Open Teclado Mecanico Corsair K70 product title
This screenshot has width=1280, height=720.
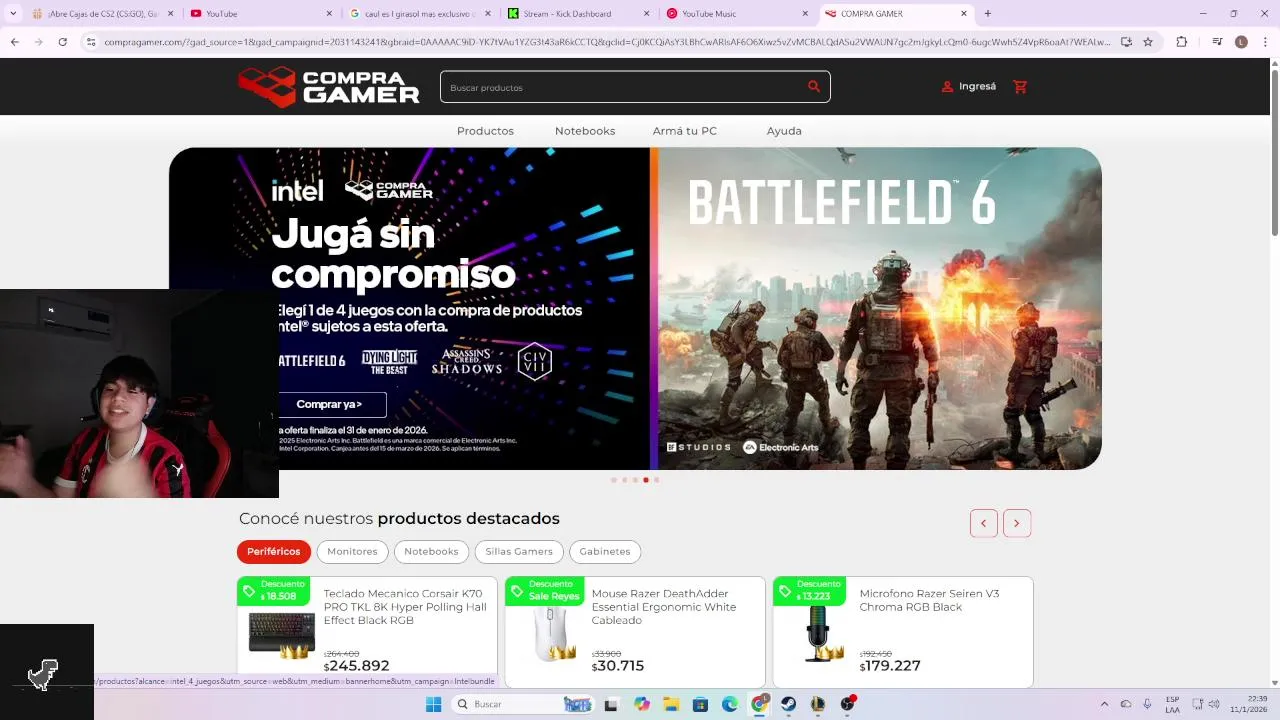pos(405,607)
